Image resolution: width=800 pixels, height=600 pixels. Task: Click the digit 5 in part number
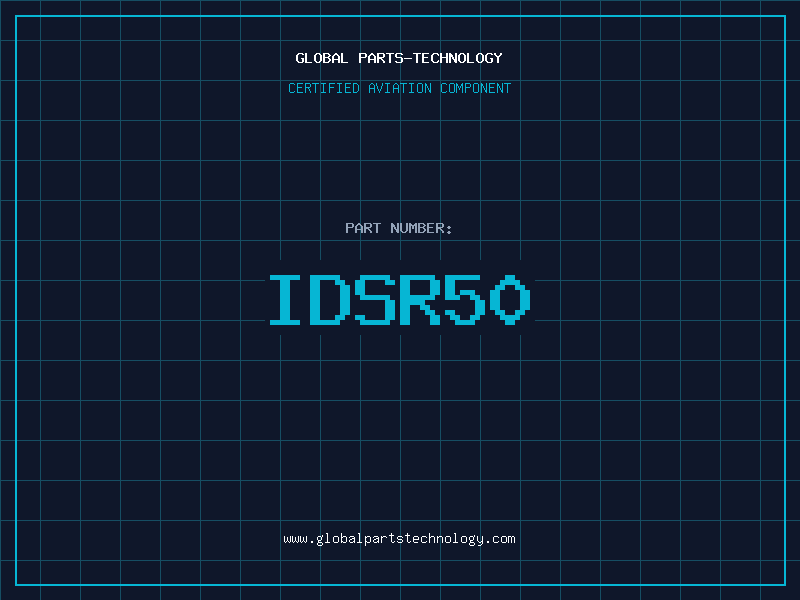pyautogui.click(x=465, y=299)
